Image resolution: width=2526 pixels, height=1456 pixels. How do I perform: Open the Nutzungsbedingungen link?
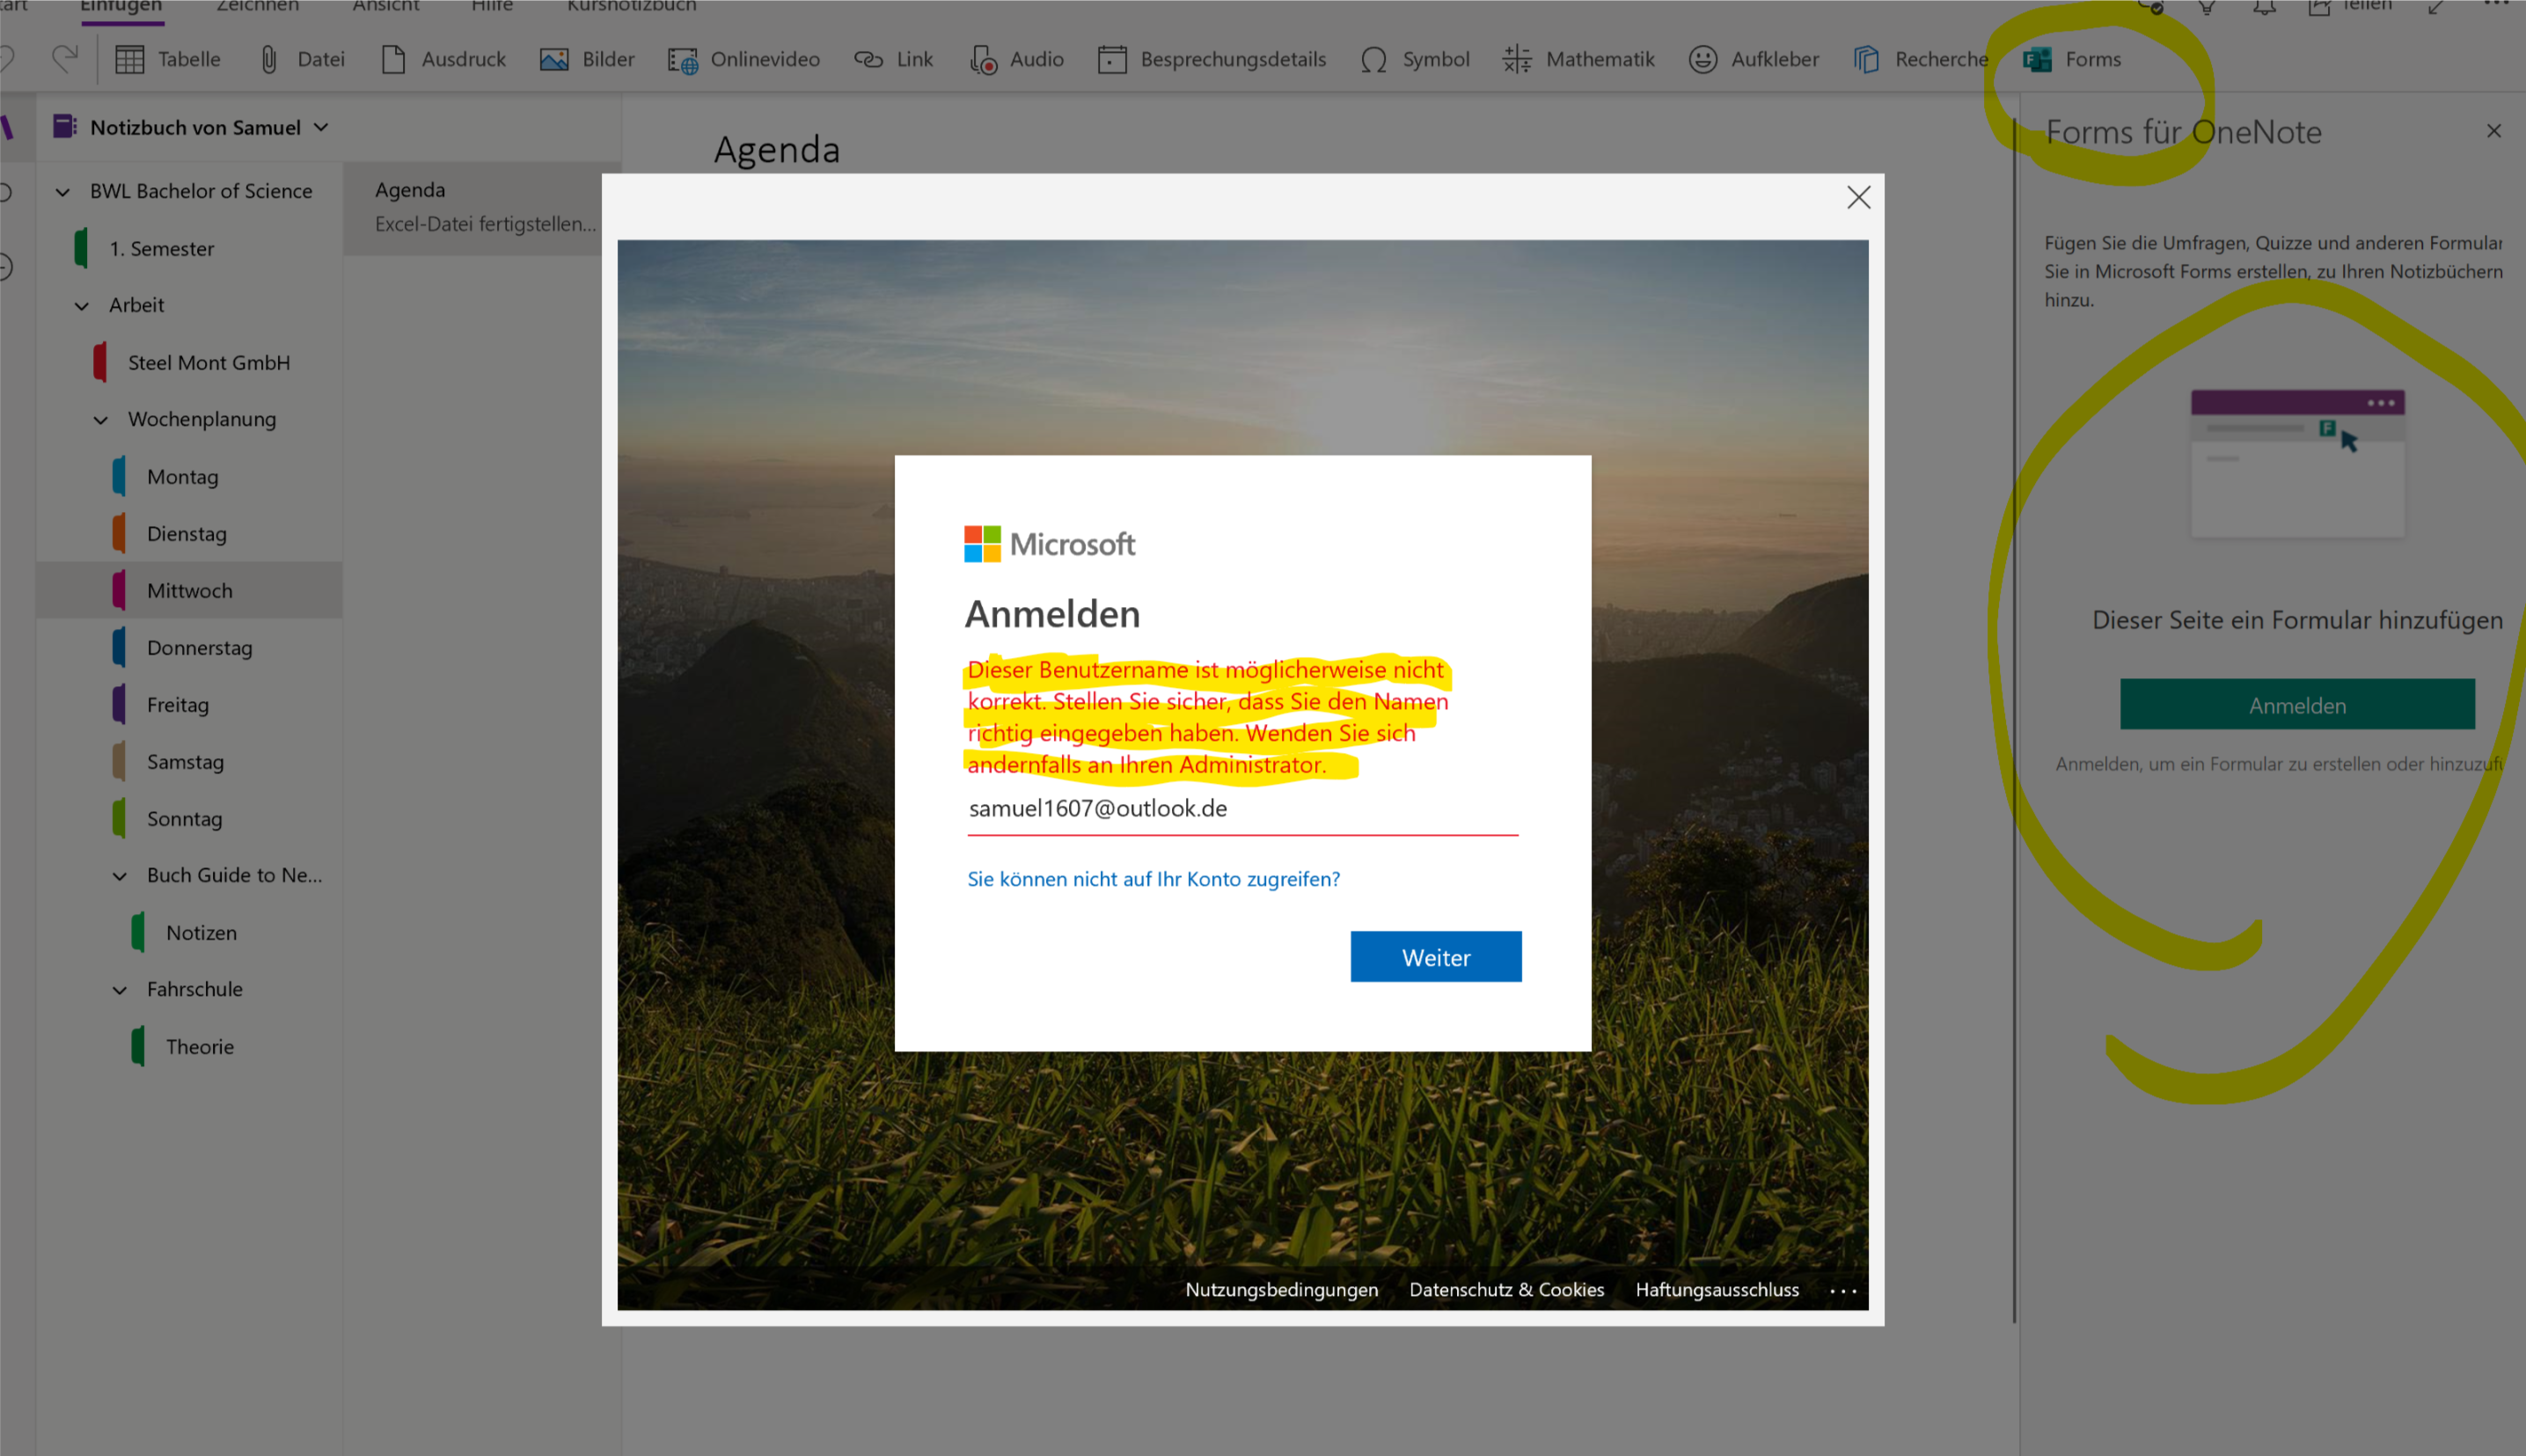tap(1281, 1289)
